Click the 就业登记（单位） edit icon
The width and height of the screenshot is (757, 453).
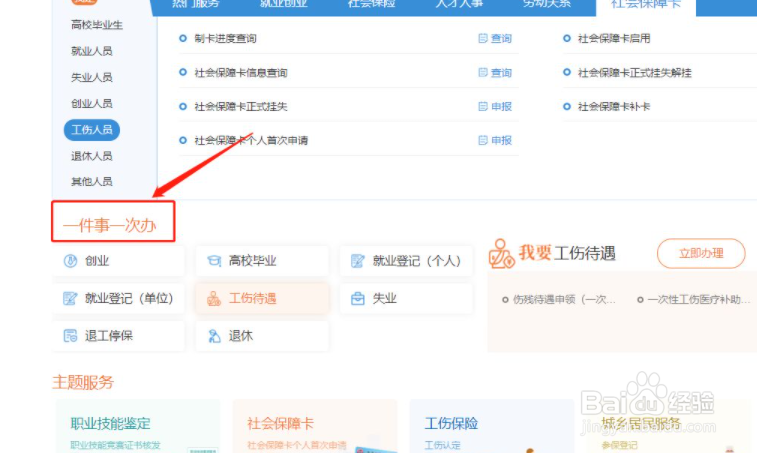coord(70,298)
